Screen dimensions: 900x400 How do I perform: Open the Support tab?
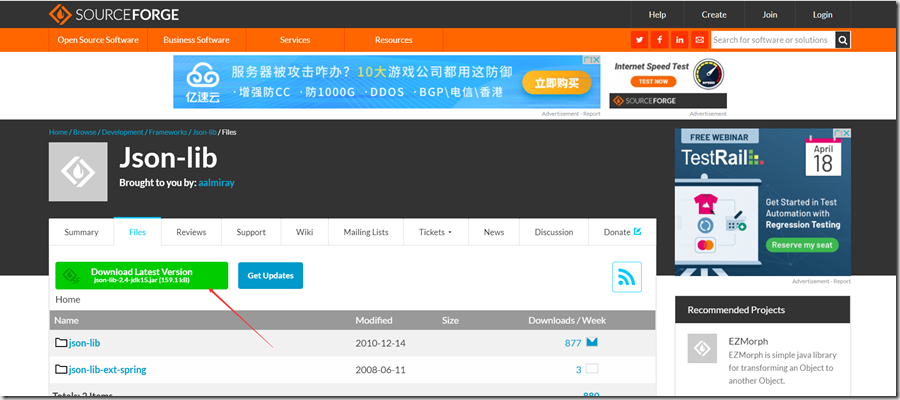coord(251,232)
